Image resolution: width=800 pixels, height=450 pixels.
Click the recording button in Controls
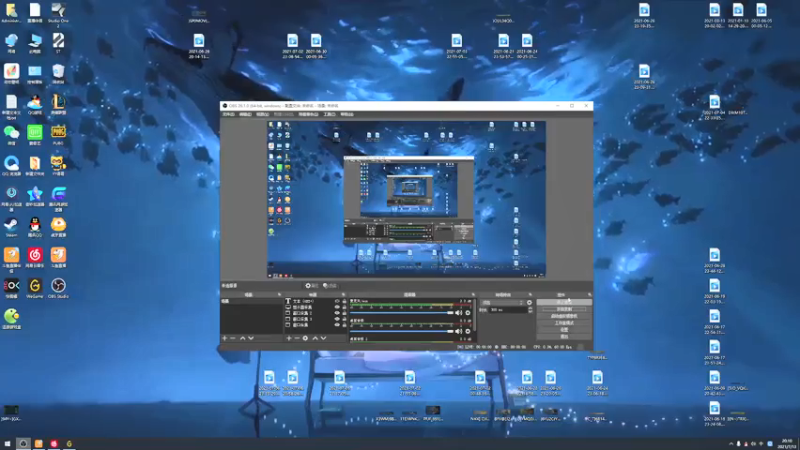point(564,309)
